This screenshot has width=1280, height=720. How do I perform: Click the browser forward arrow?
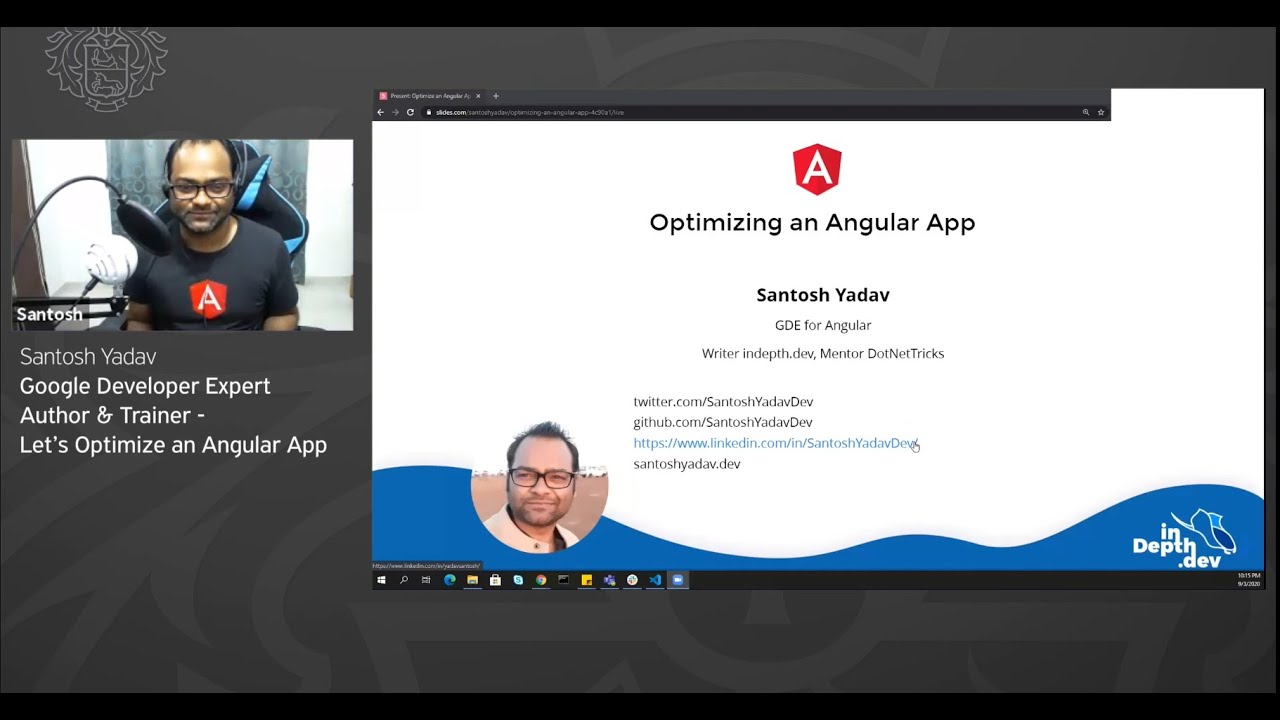pyautogui.click(x=395, y=112)
